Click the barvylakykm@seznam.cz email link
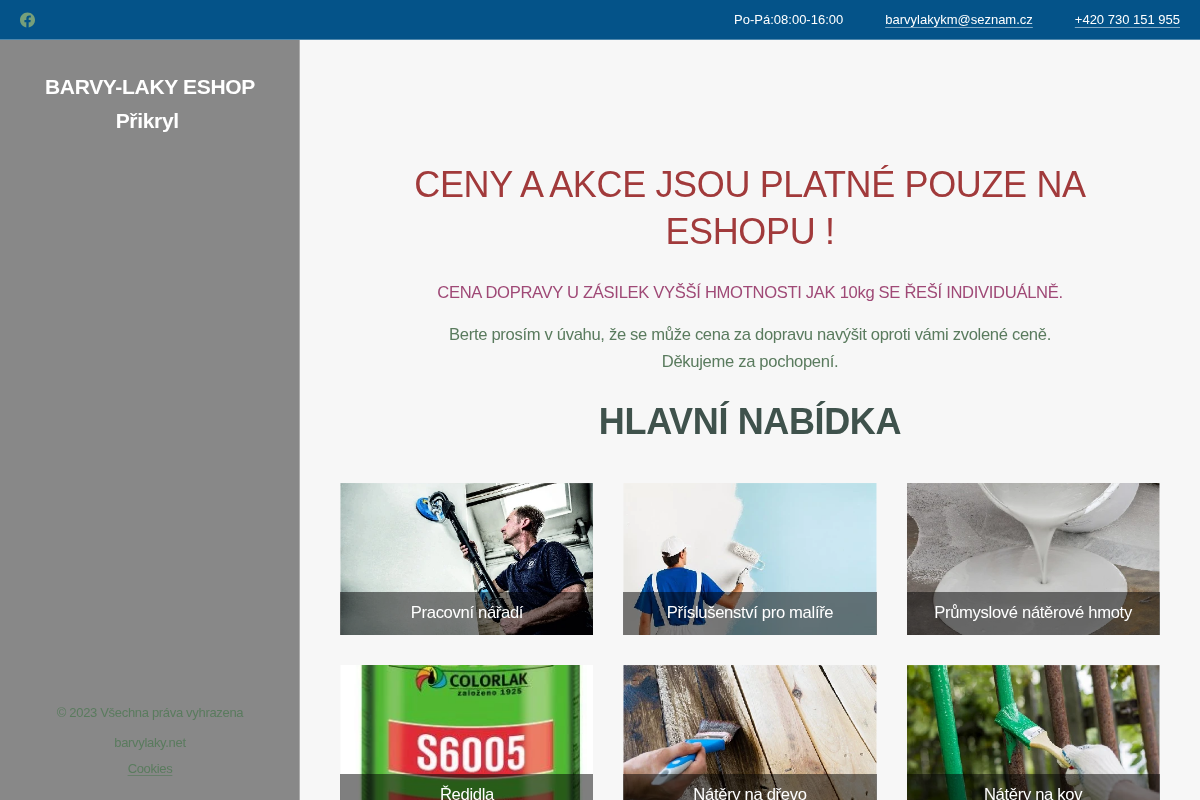The height and width of the screenshot is (800, 1200). [x=958, y=20]
